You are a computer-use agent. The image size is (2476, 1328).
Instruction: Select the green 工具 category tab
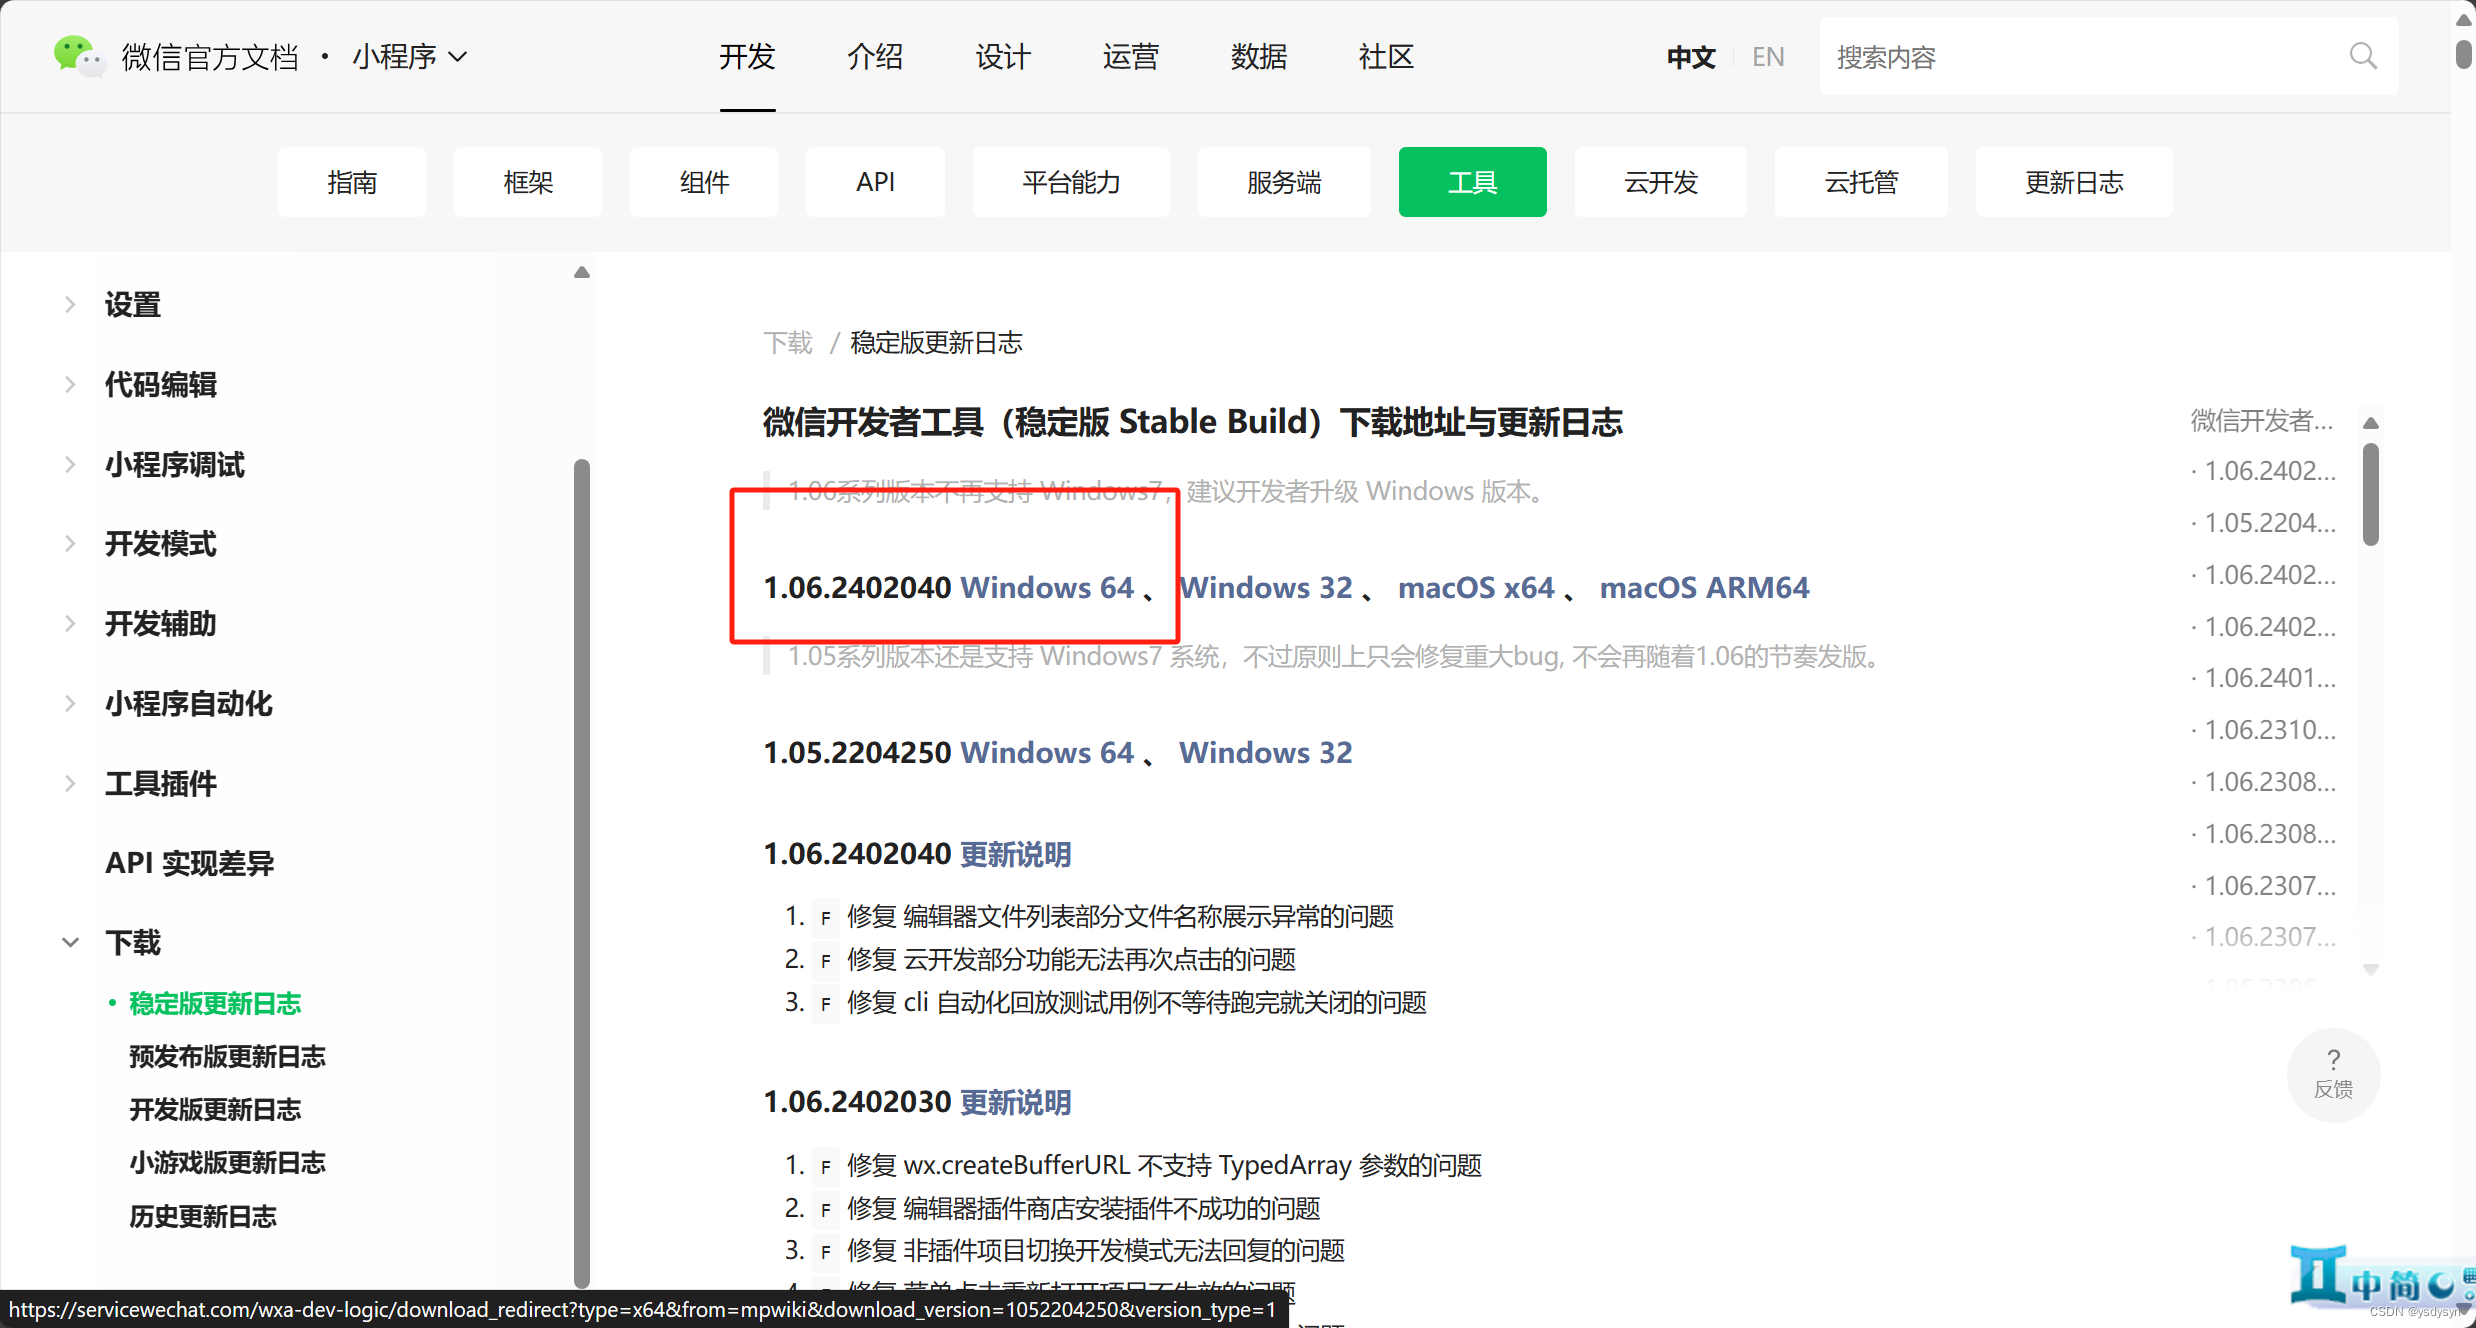[1473, 182]
